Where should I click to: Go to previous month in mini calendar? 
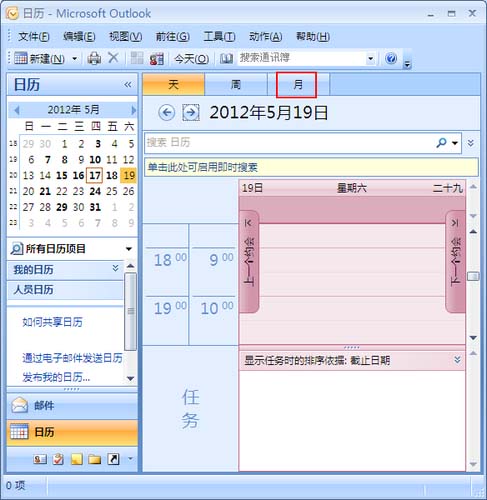[16, 110]
